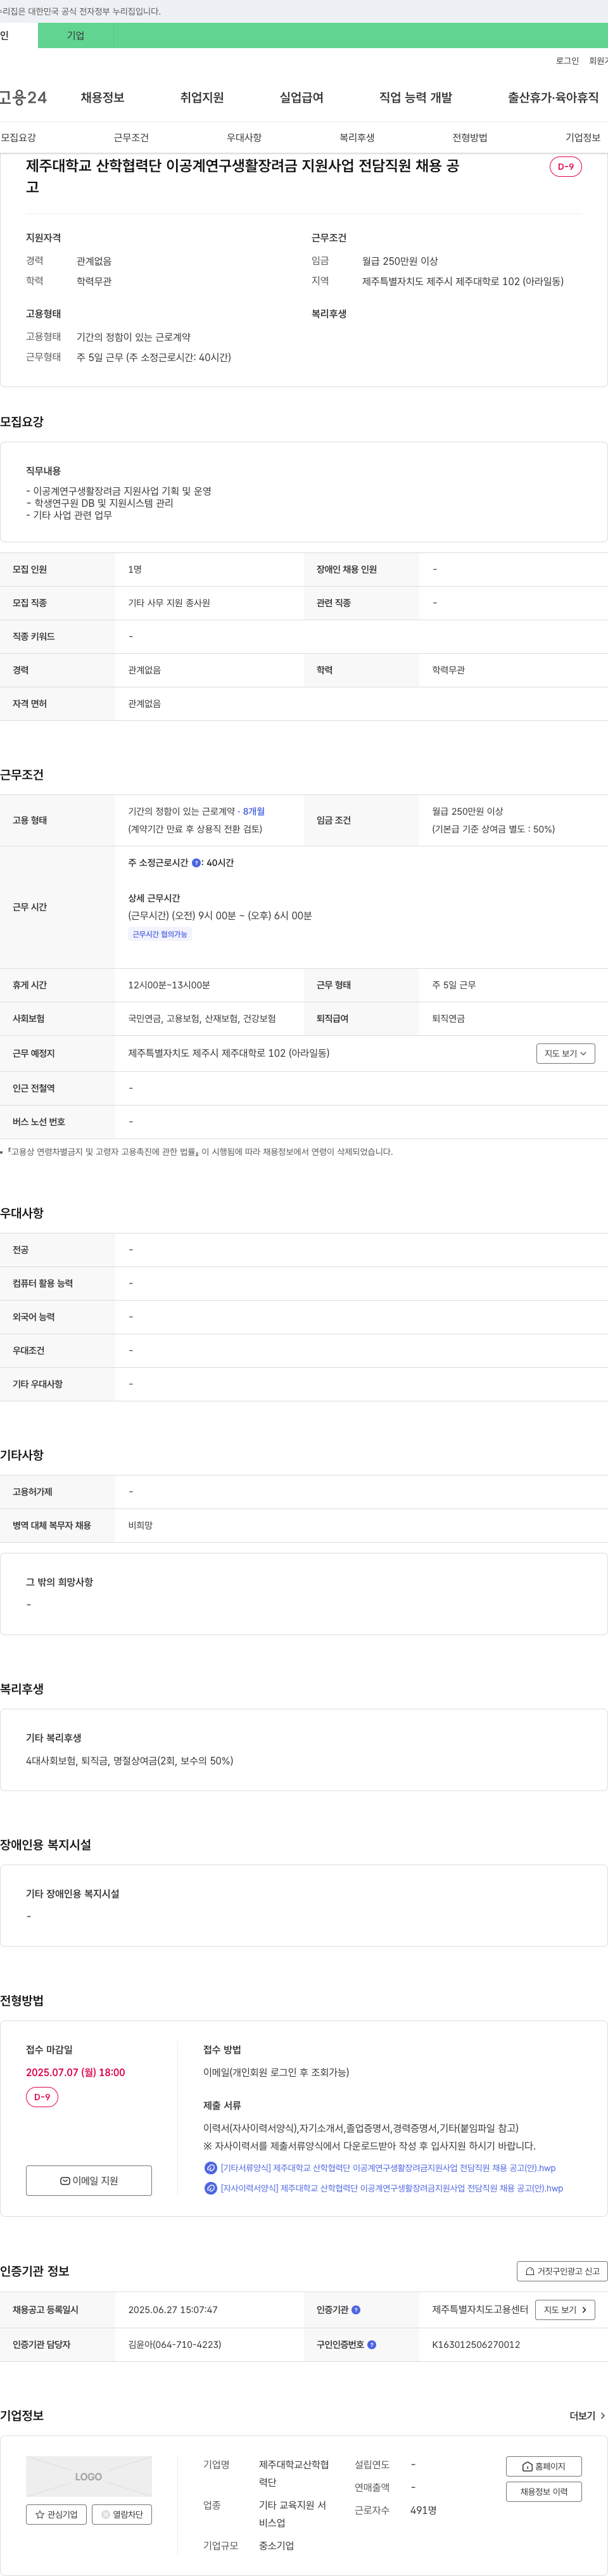The width and height of the screenshot is (608, 2576).
Task: Click the job posting title heading
Action: (243, 176)
